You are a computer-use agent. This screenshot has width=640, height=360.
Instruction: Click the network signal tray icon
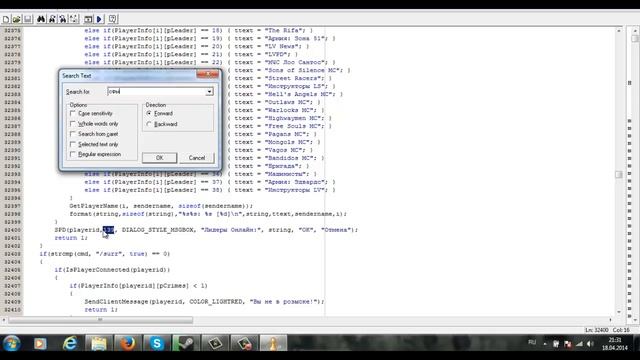tap(579, 344)
